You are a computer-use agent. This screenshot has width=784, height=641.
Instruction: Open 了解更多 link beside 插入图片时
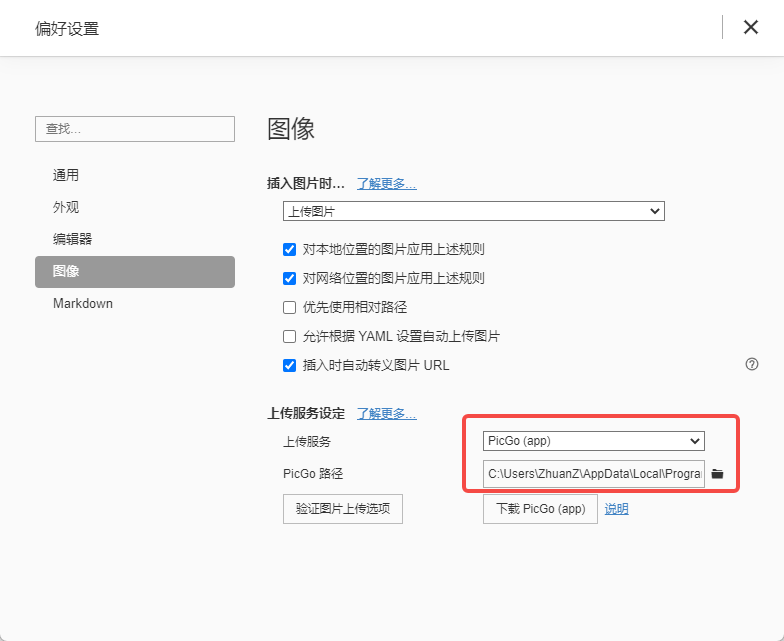386,184
